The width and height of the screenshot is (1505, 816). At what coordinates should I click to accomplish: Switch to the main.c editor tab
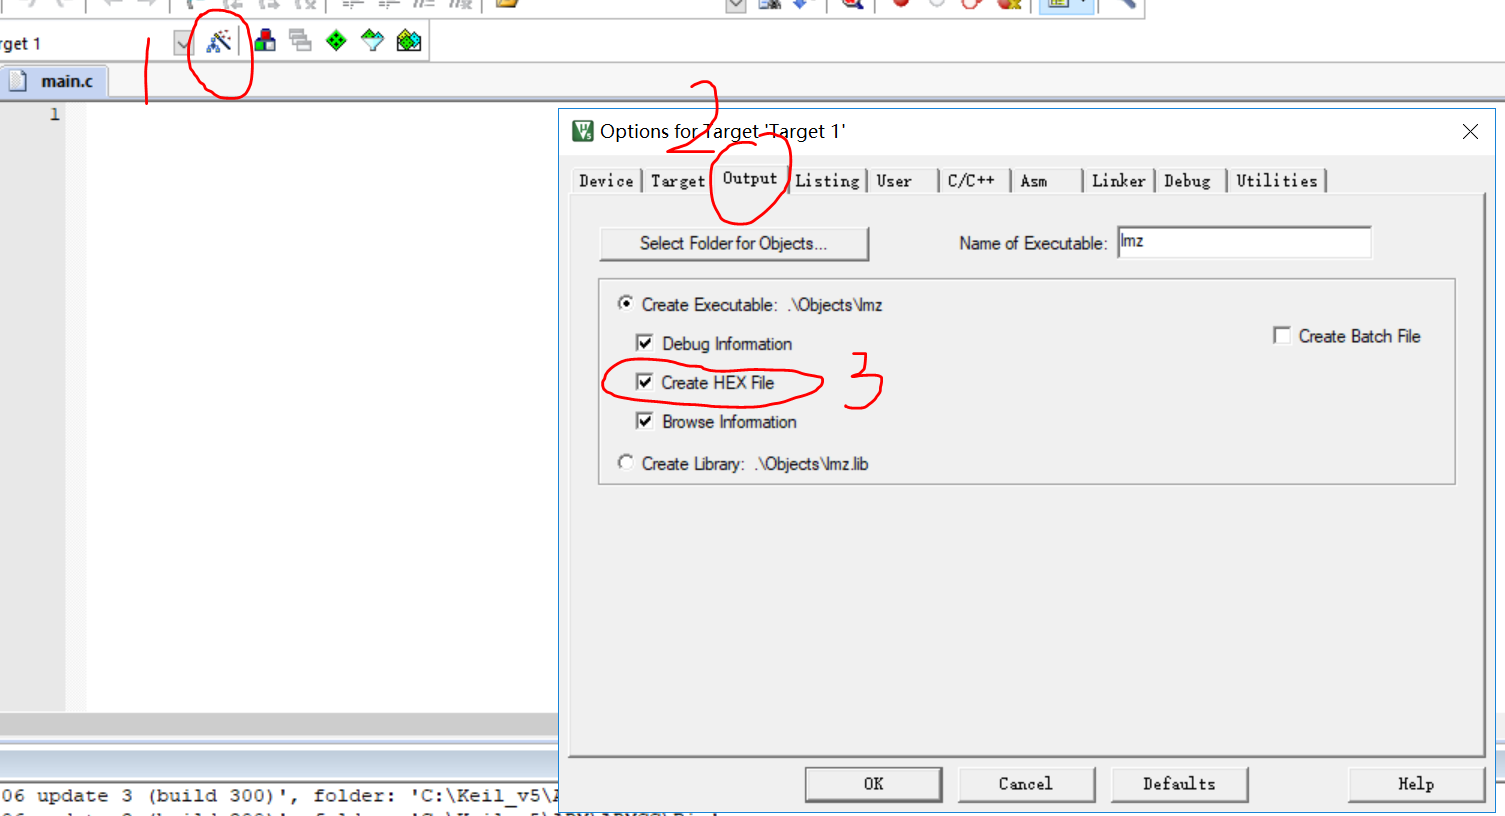point(55,81)
